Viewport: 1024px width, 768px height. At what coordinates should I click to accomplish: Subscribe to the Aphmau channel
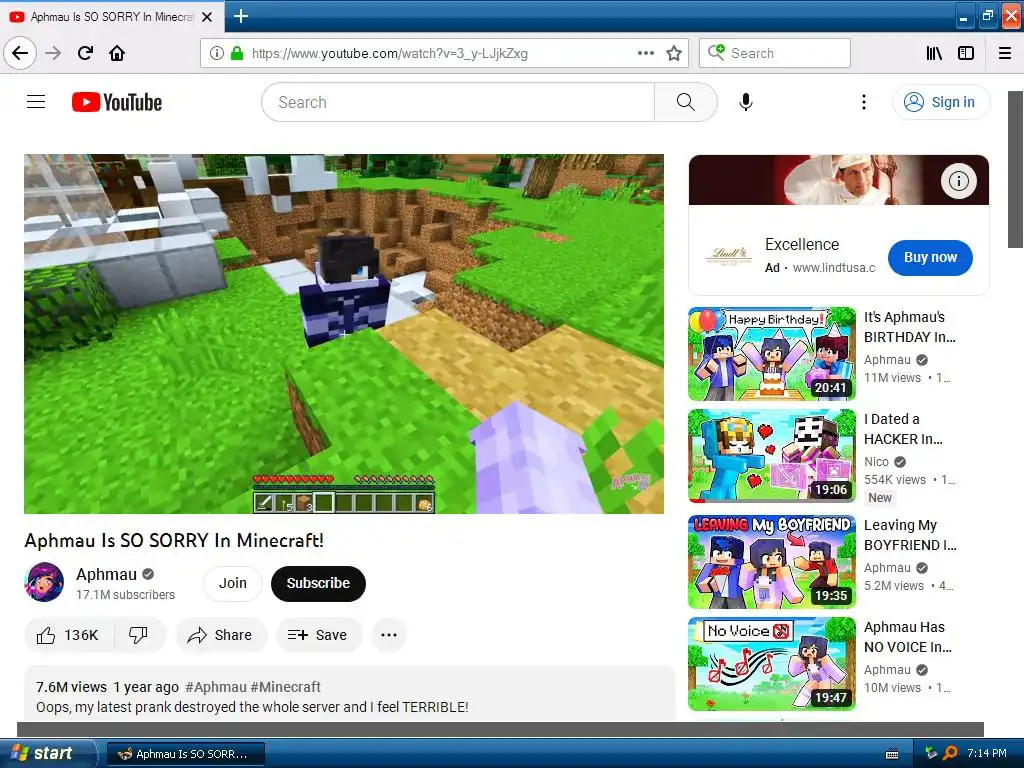coord(318,583)
